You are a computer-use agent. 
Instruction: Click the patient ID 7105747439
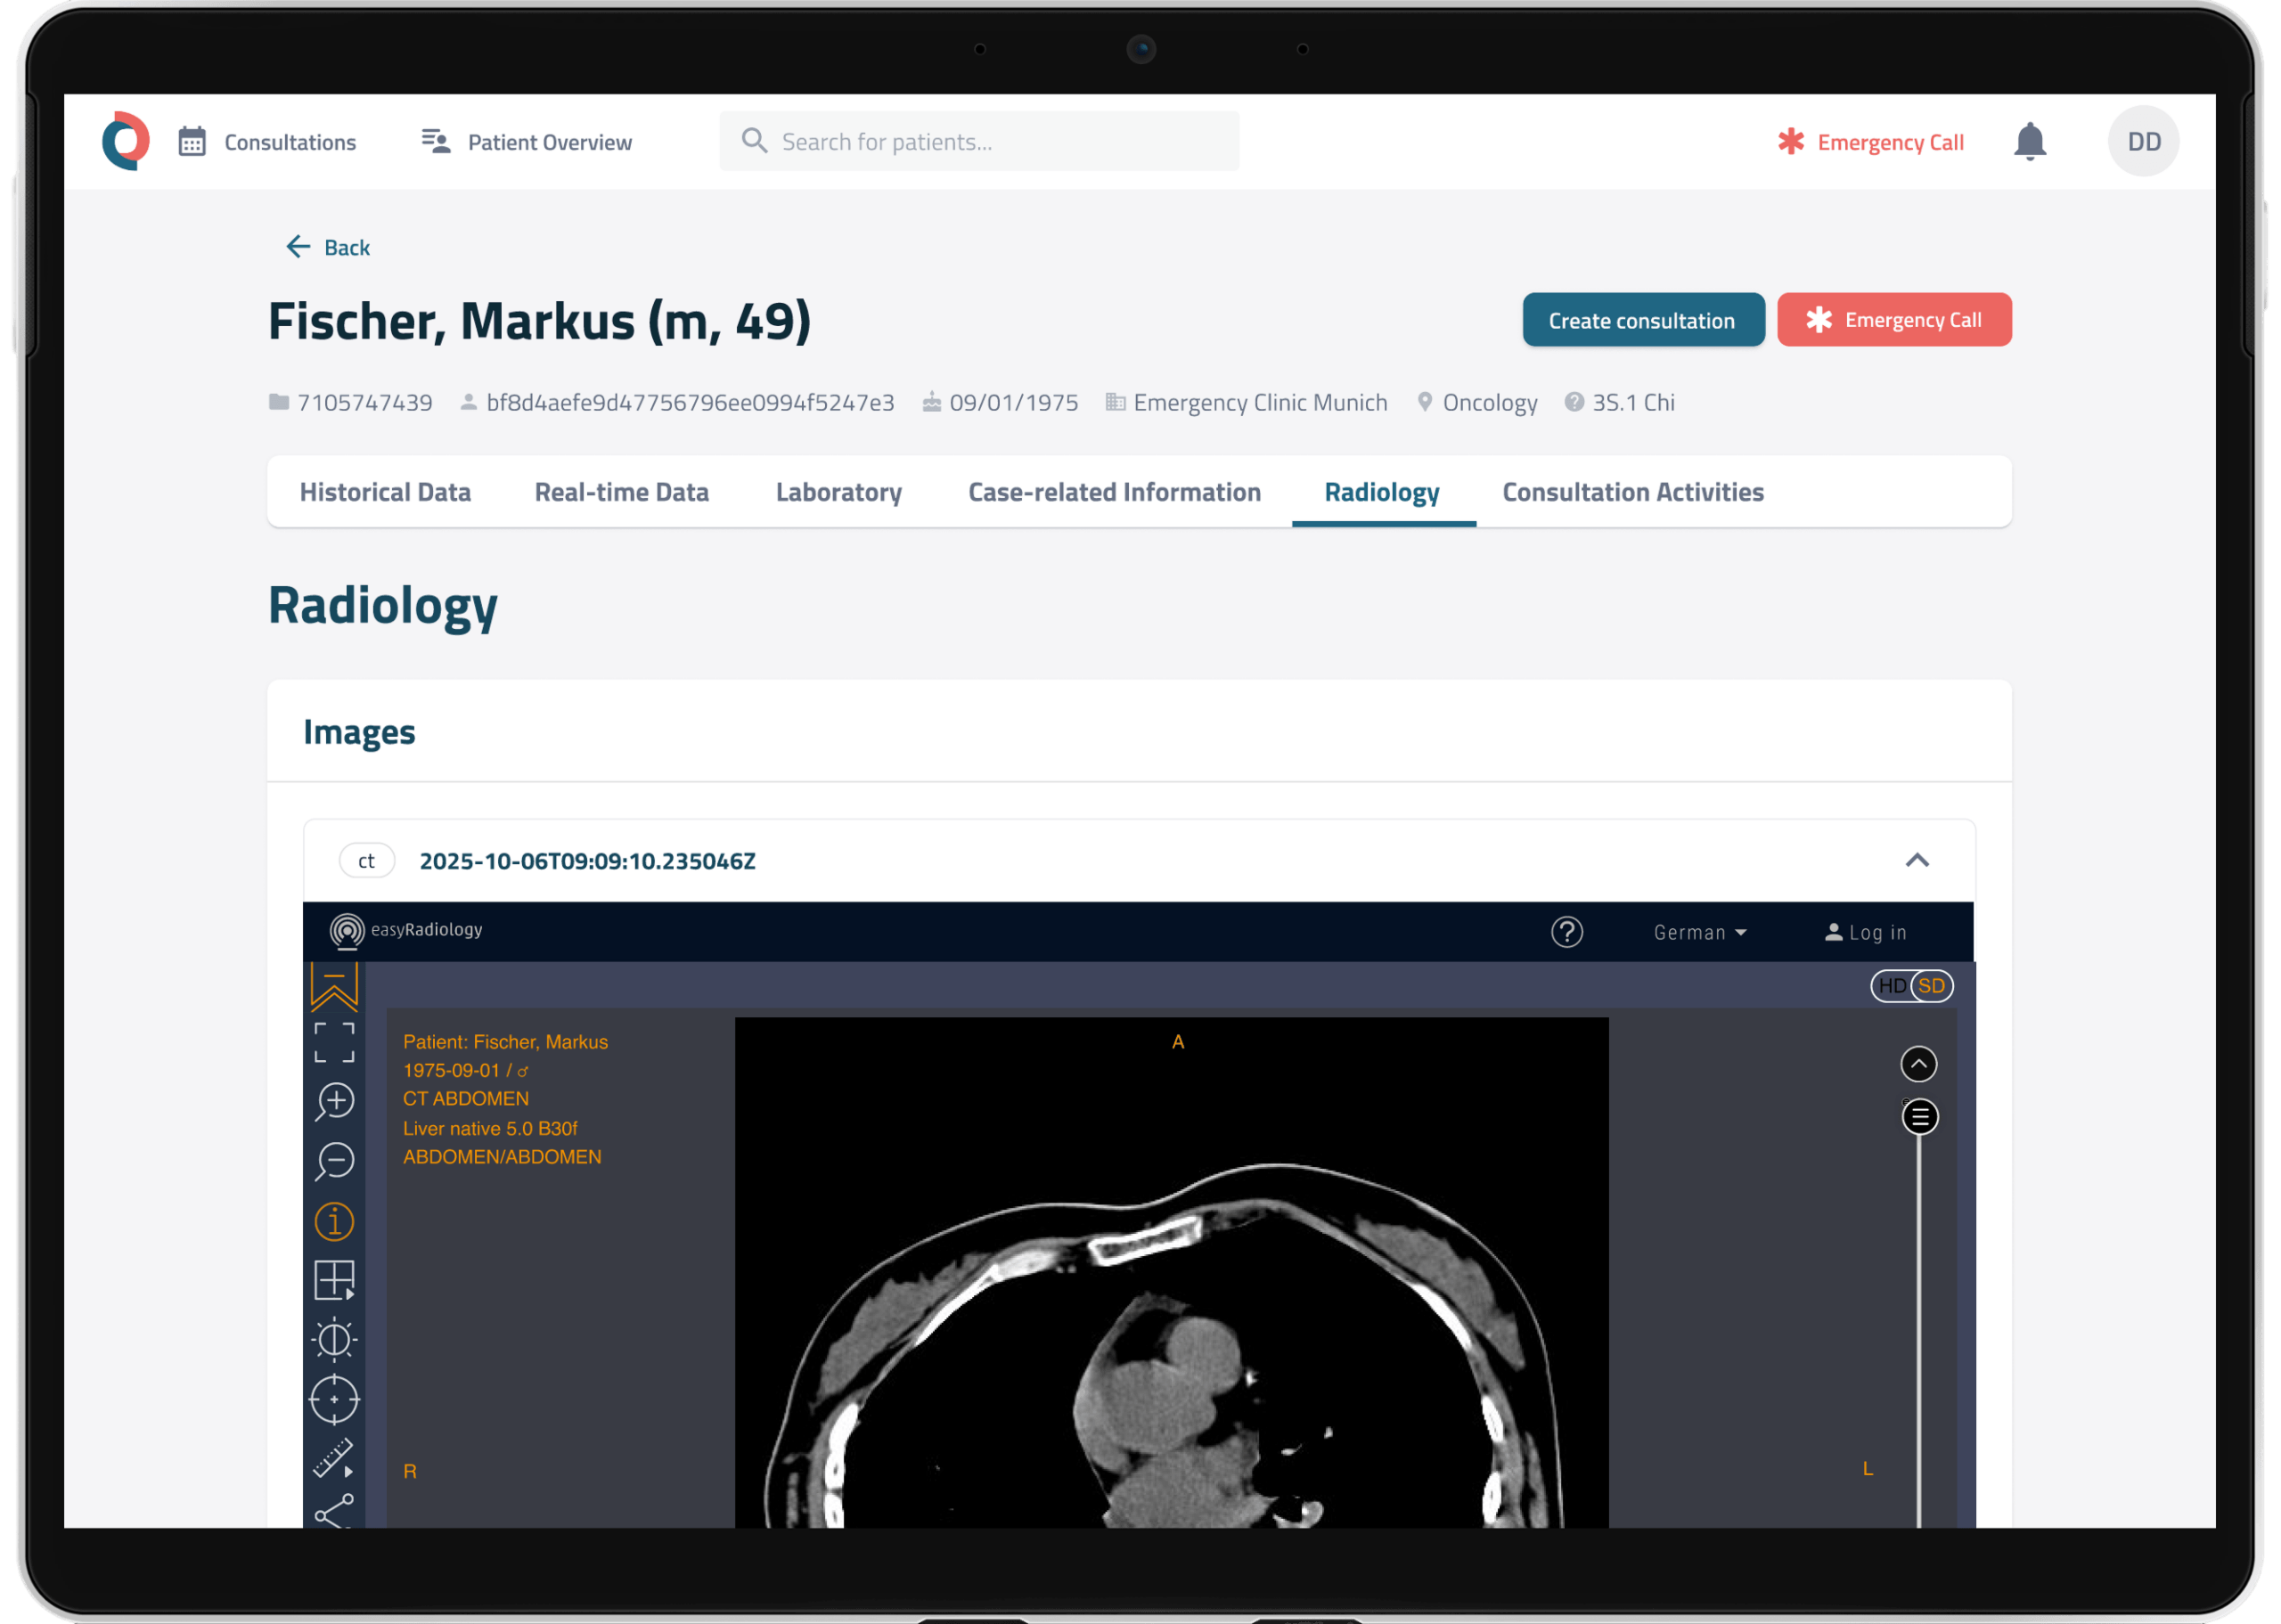coord(364,402)
